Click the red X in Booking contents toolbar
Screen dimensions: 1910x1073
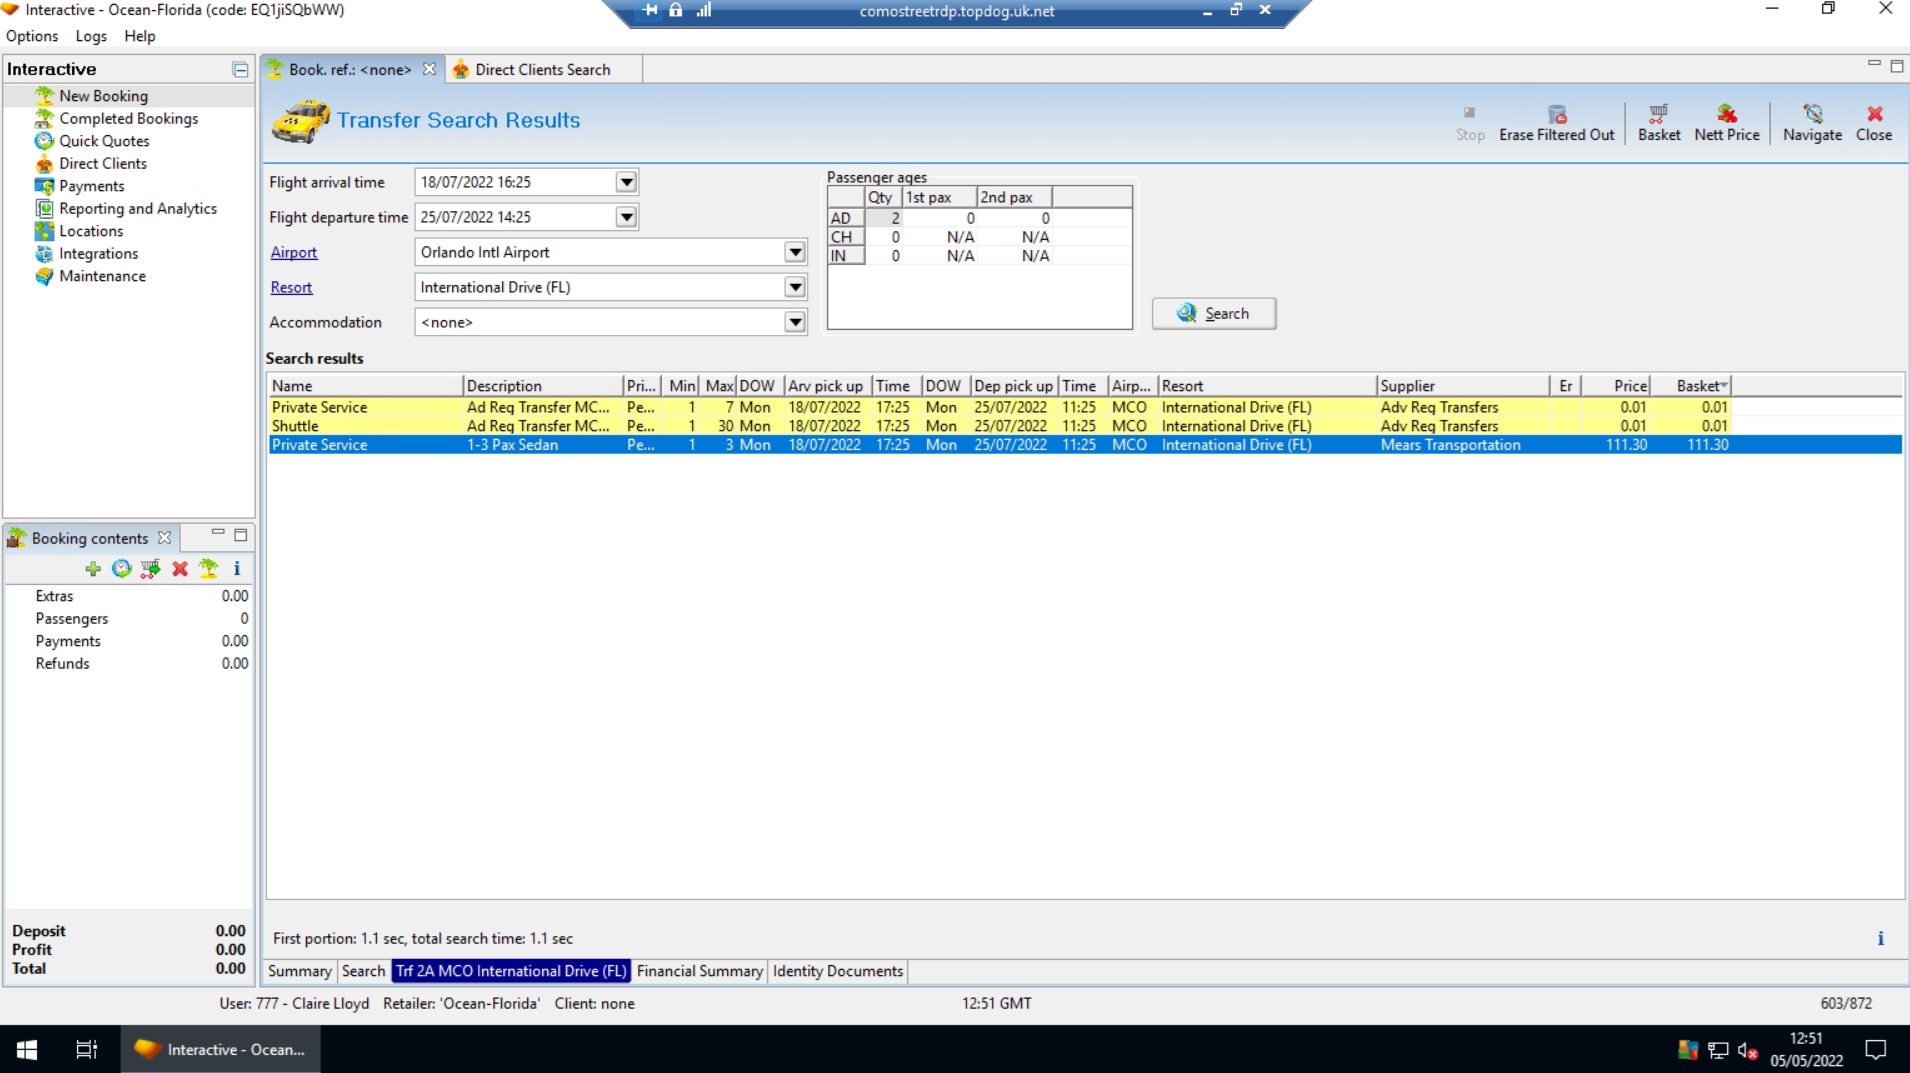coord(180,569)
